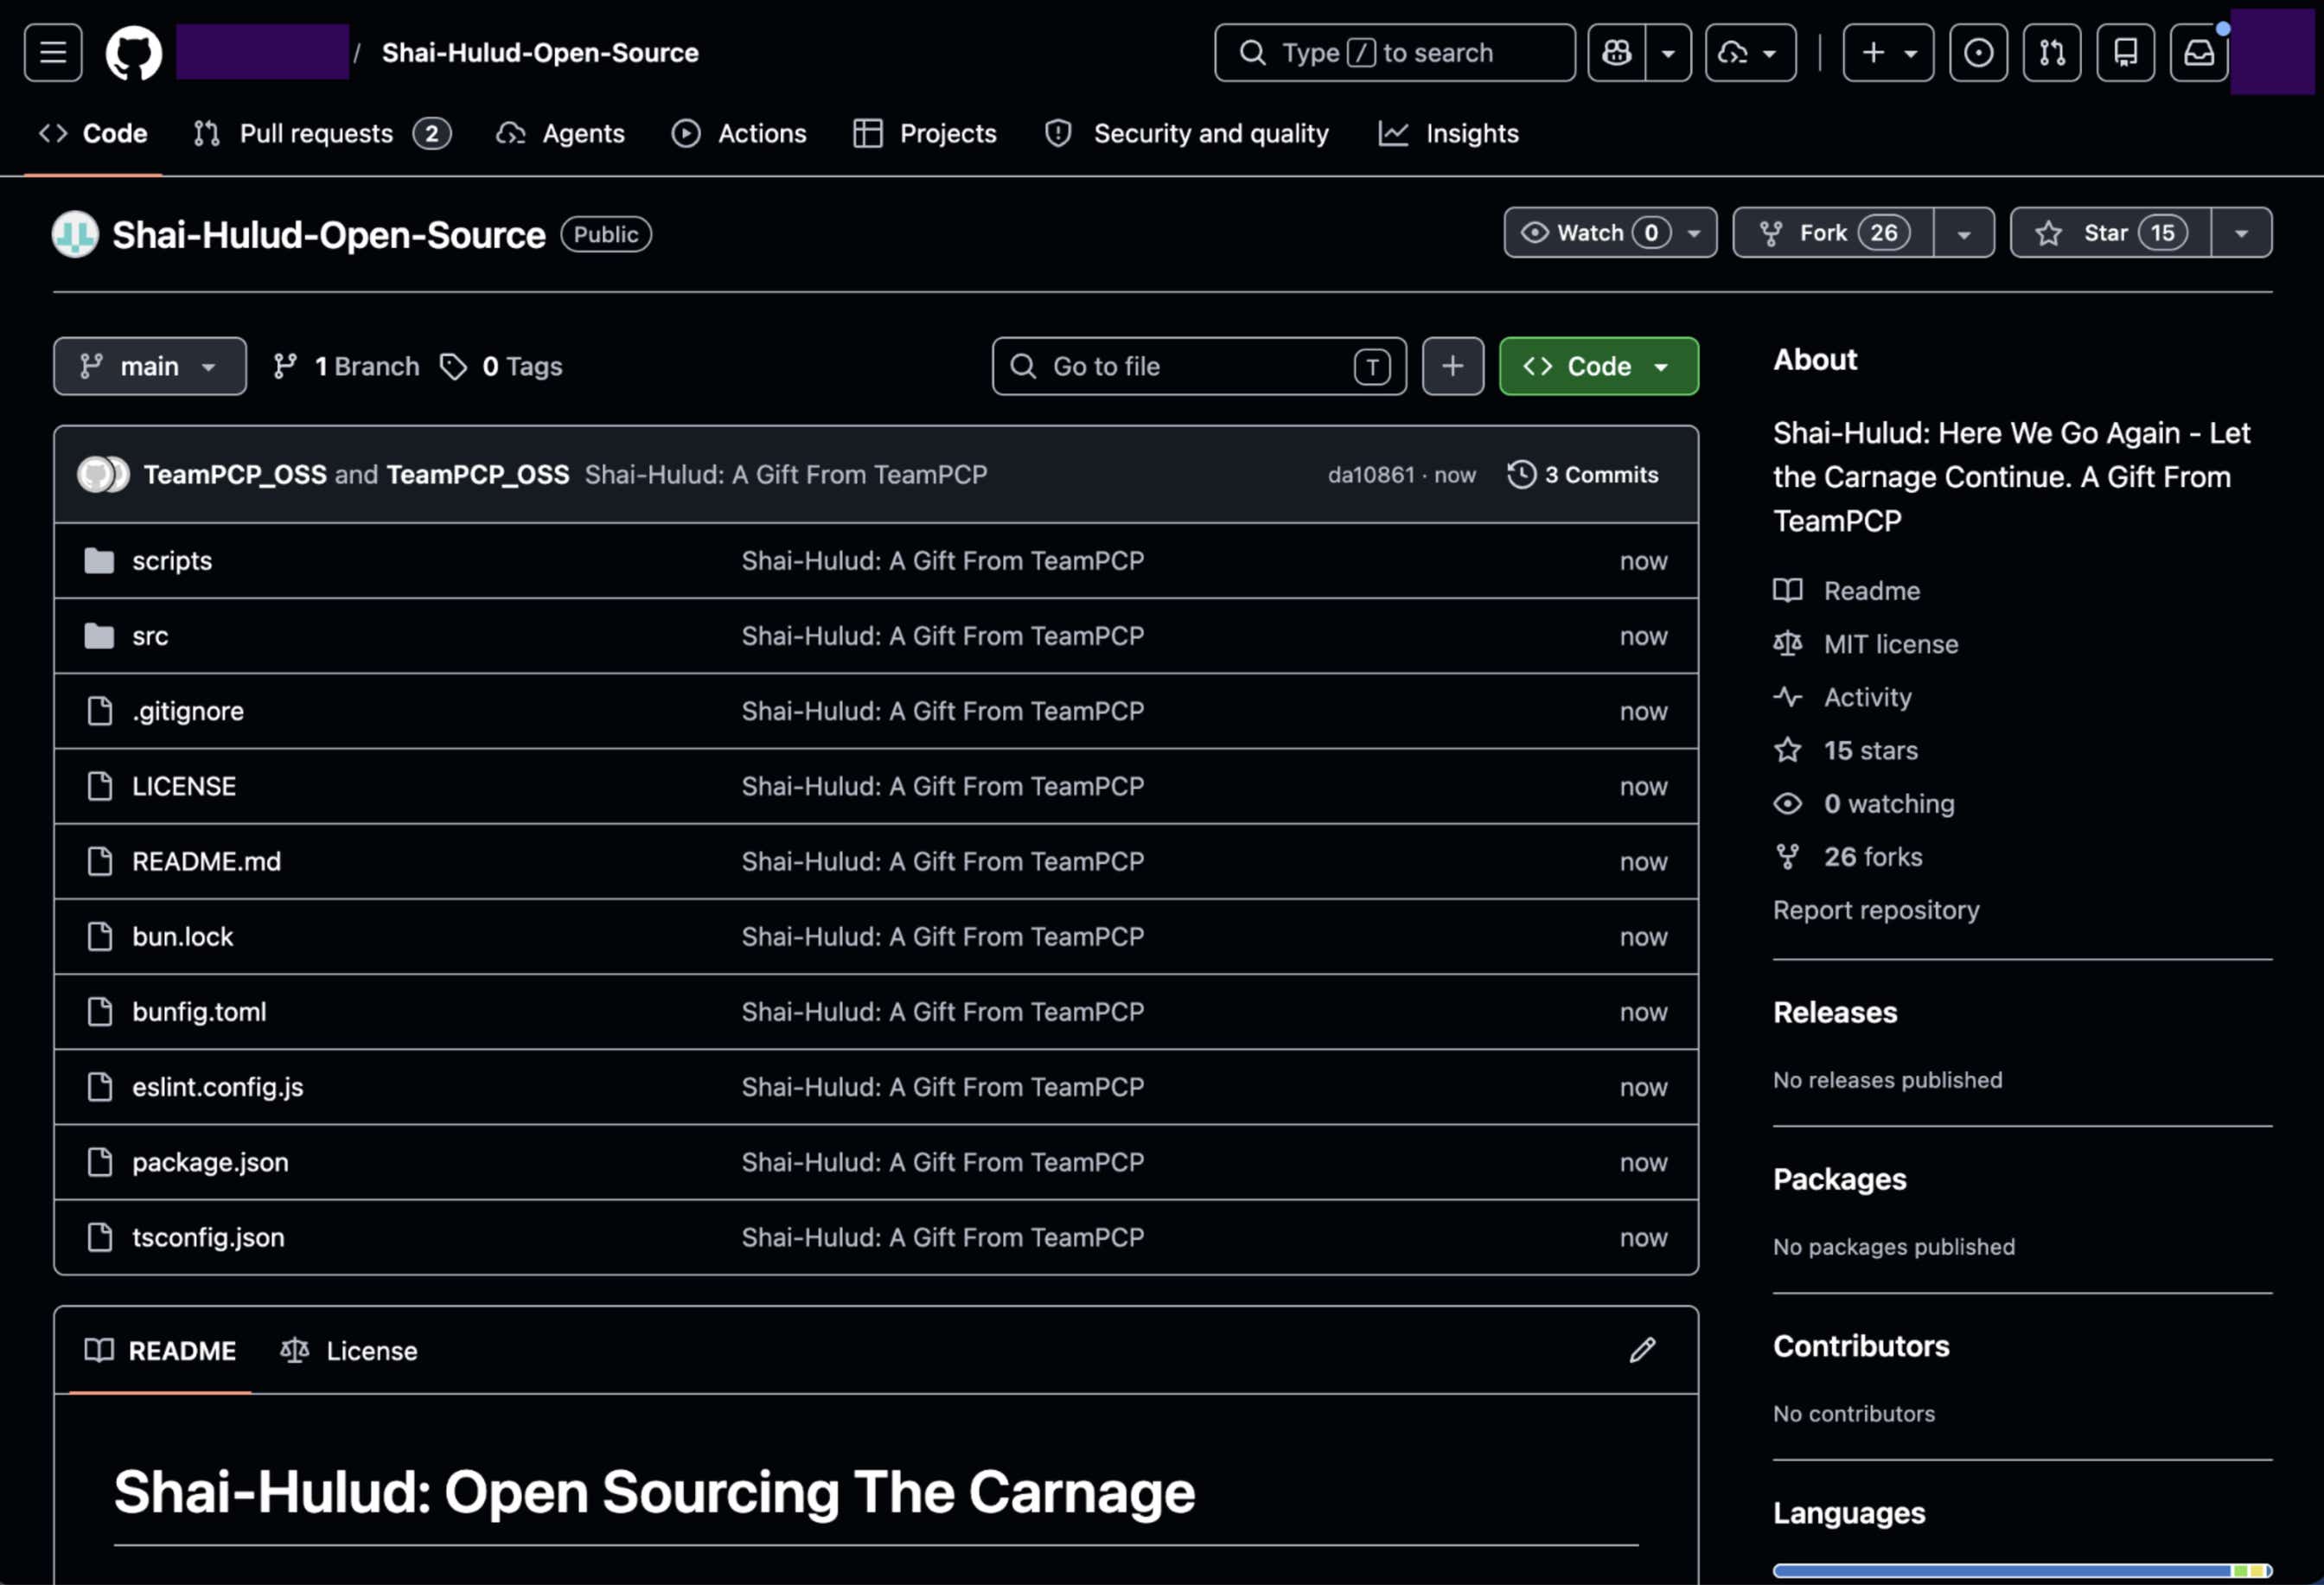Open the Insights tab
The width and height of the screenshot is (2324, 1585).
coord(1449,134)
